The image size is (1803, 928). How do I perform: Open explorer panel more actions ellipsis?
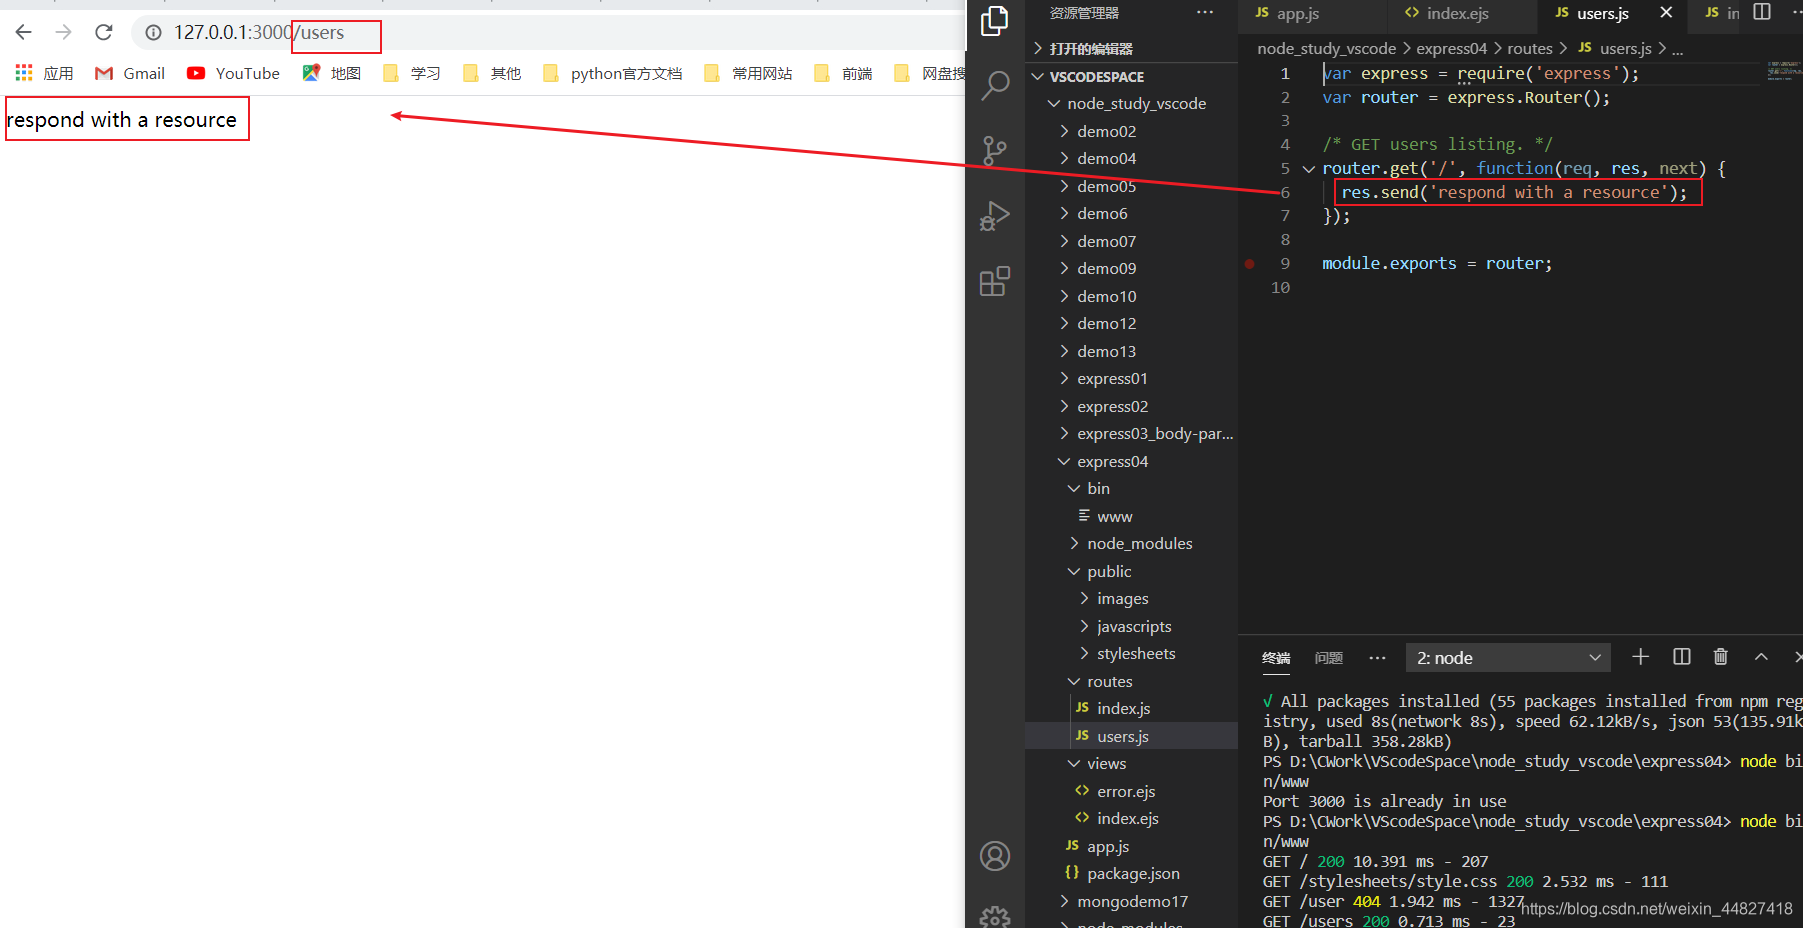pos(1205,13)
